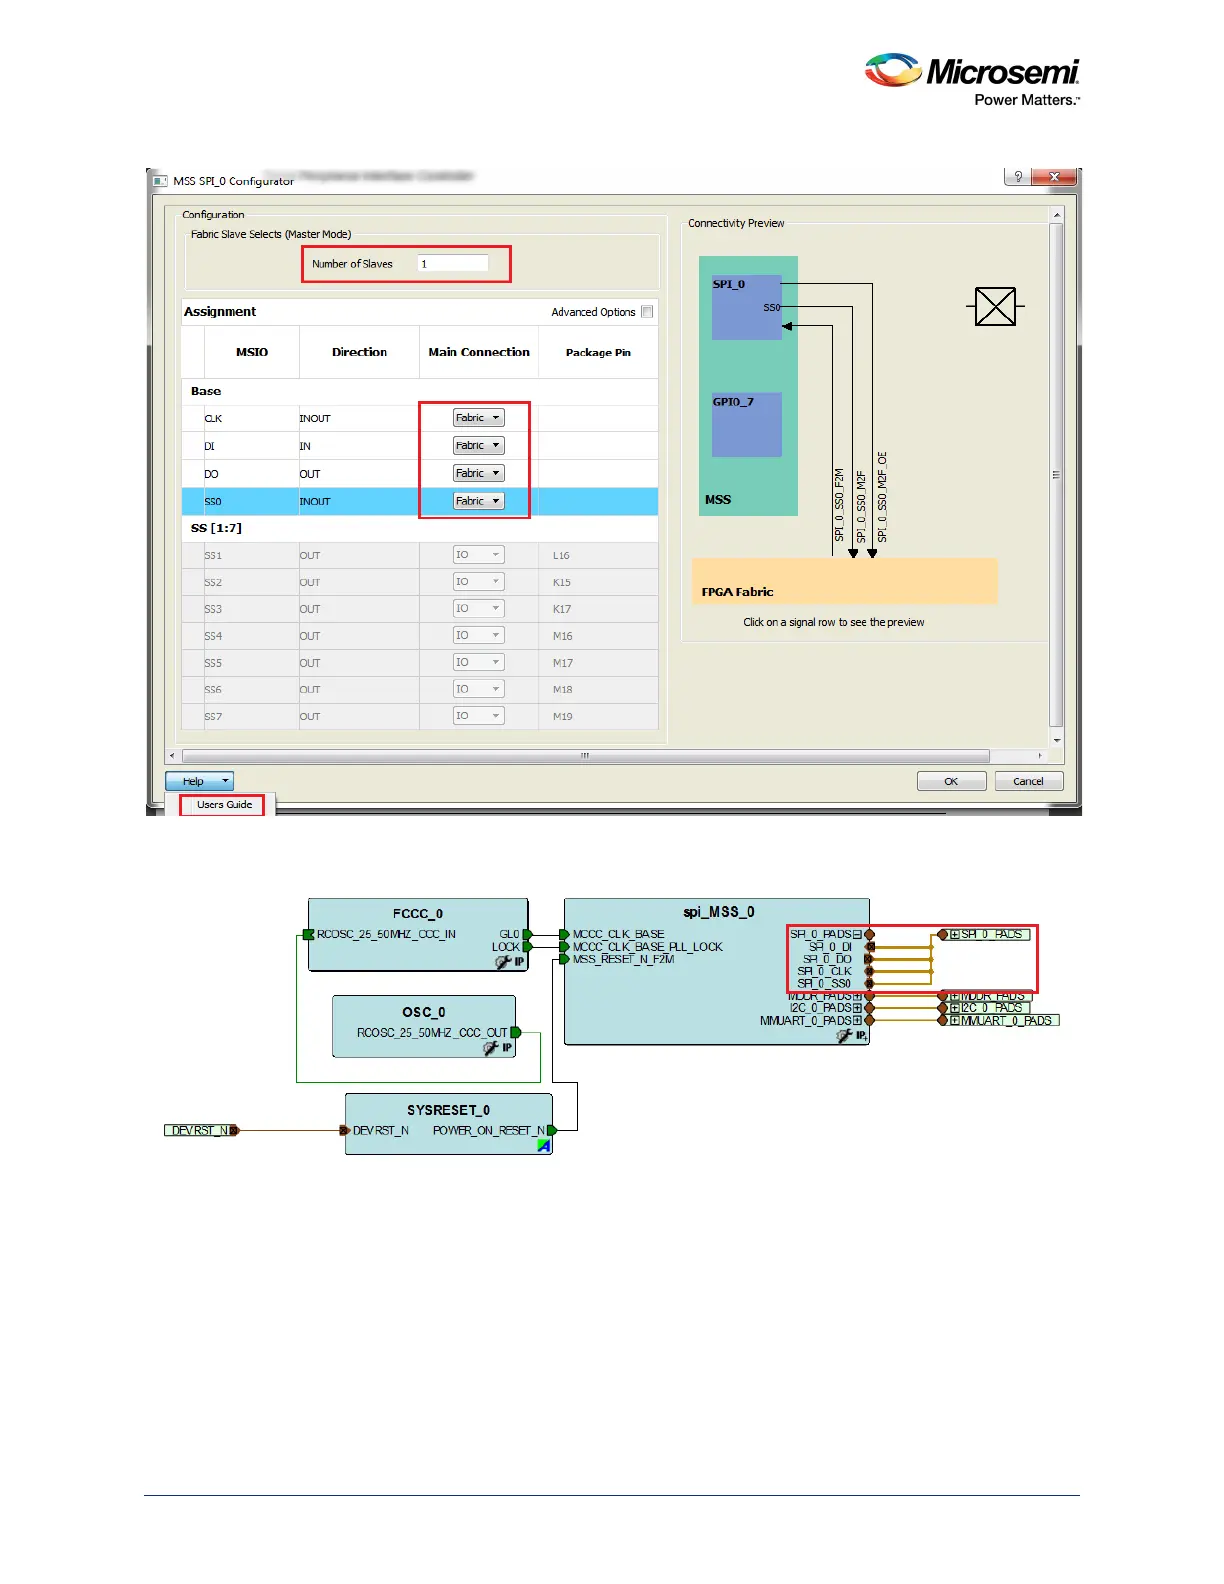Select the DI signal row
The image size is (1224, 1584).
click(x=420, y=446)
